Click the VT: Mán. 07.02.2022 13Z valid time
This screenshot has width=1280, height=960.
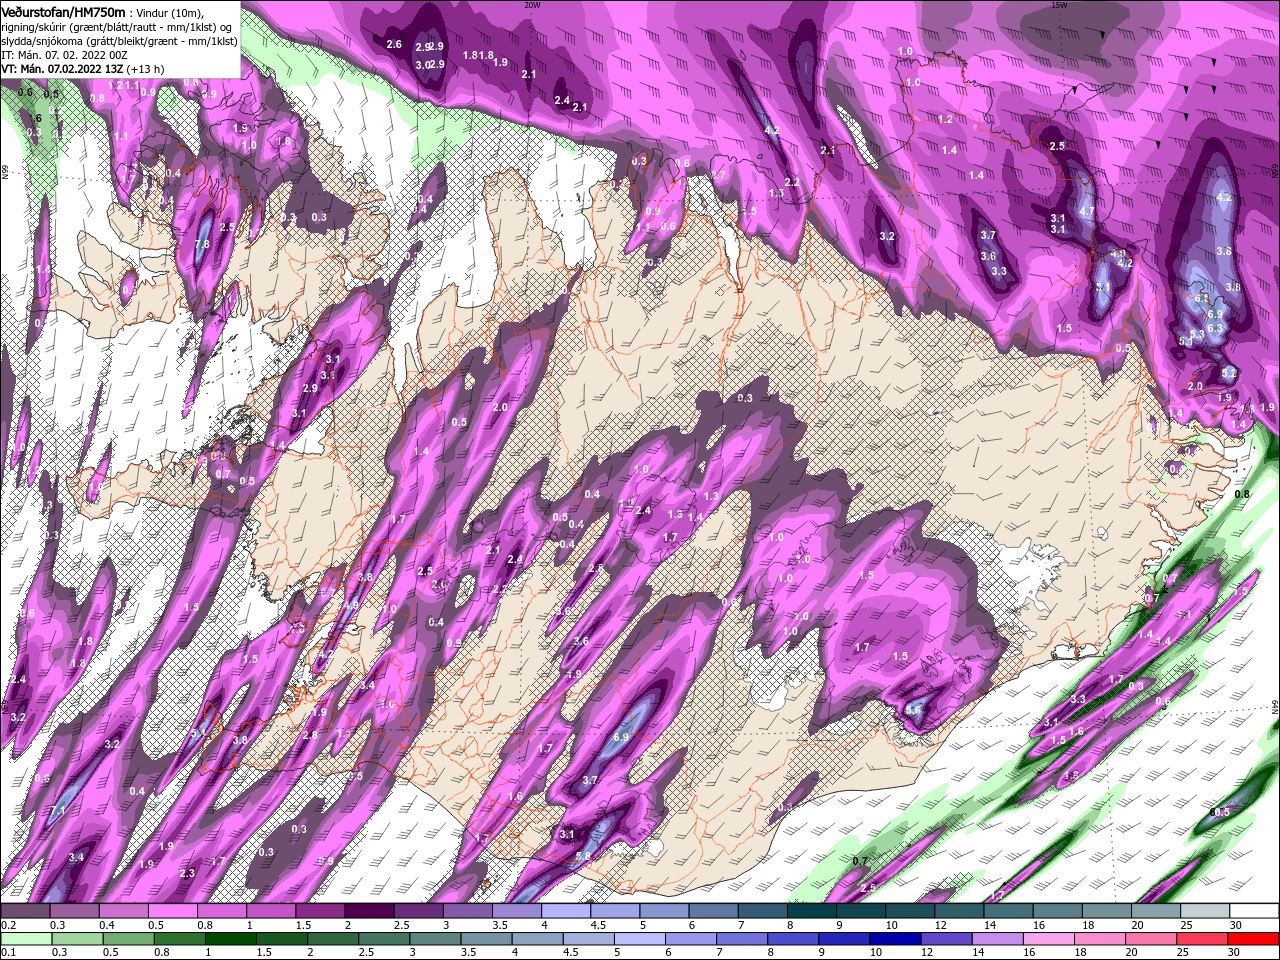pos(61,69)
